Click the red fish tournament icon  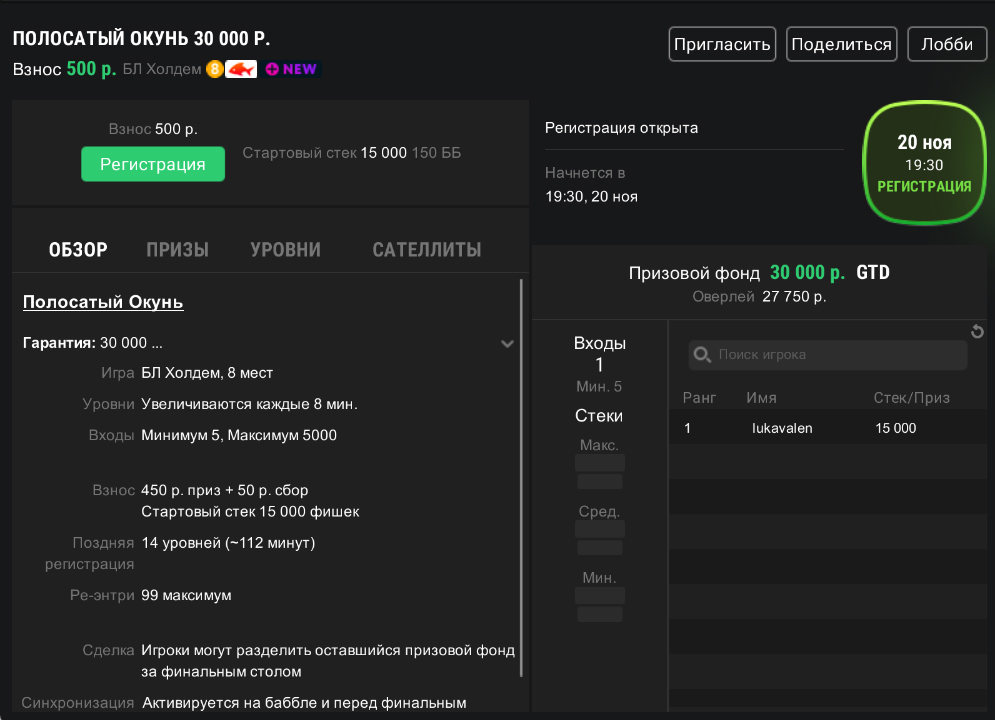coord(241,69)
